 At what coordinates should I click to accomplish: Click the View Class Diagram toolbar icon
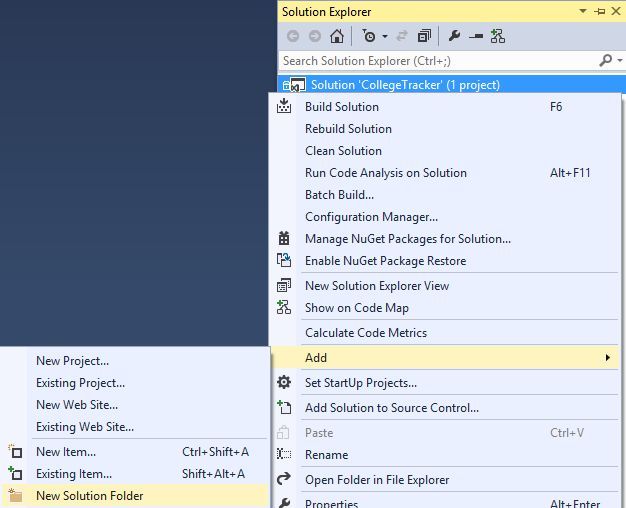coord(498,36)
